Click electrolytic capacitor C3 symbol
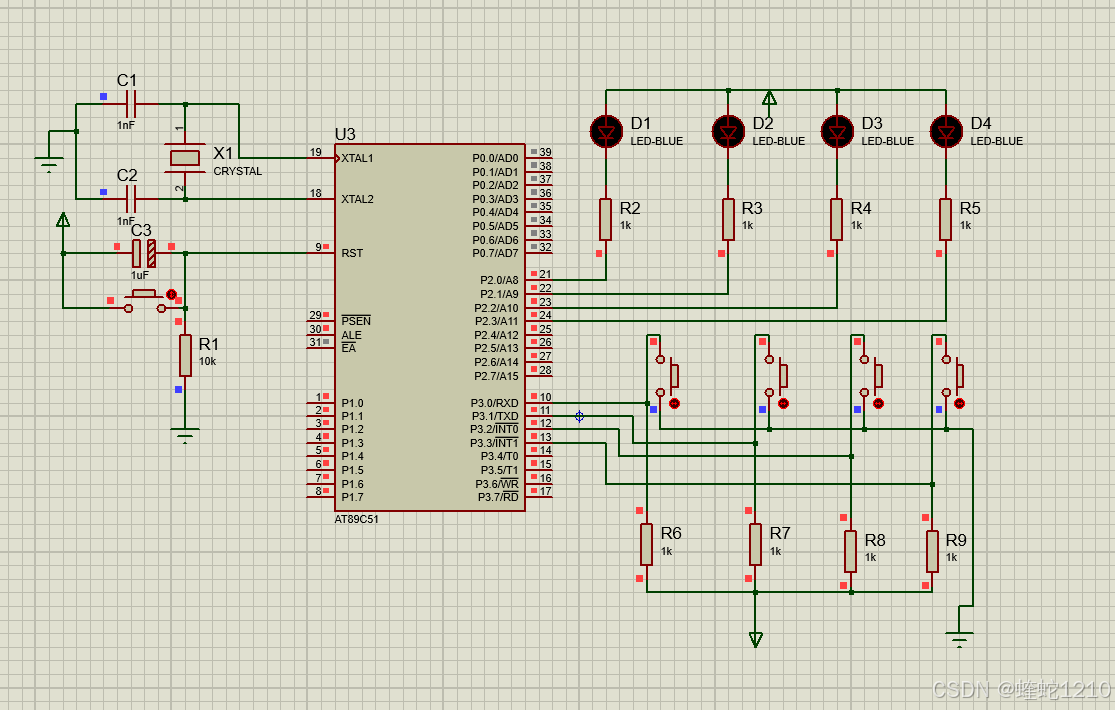This screenshot has height=710, width=1115. pos(144,253)
